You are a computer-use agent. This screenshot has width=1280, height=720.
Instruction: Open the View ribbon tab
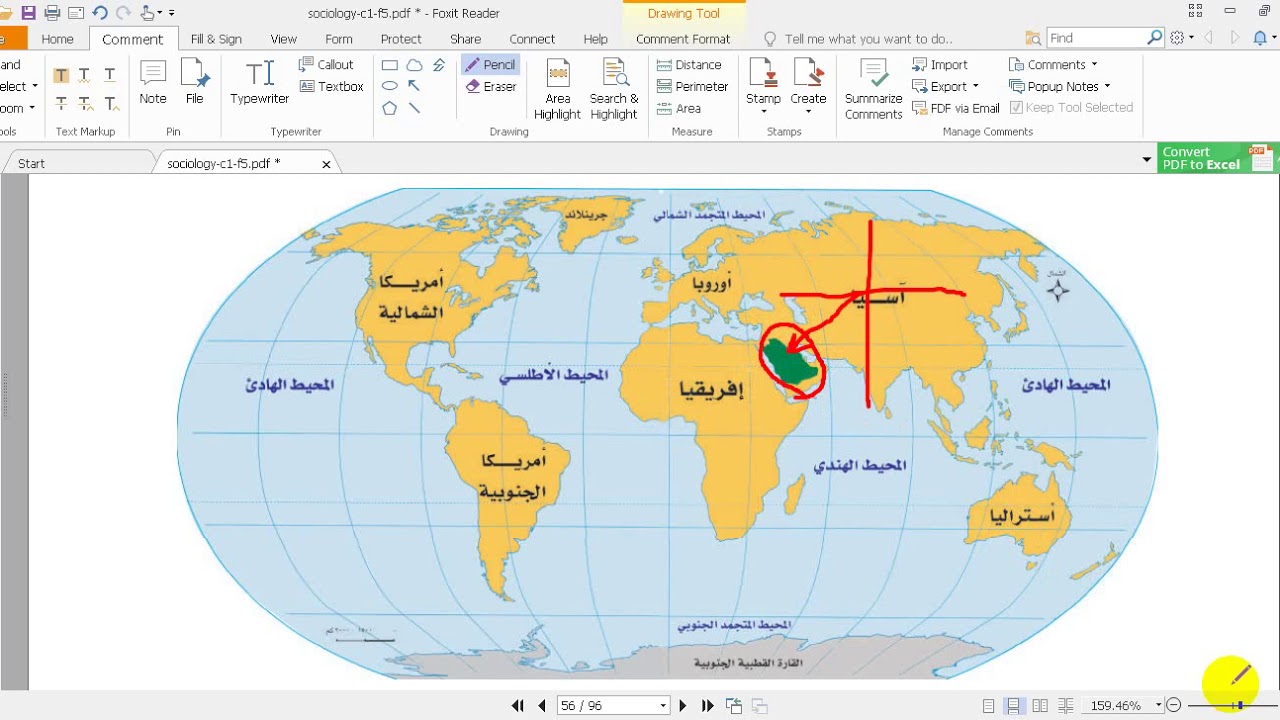click(284, 39)
